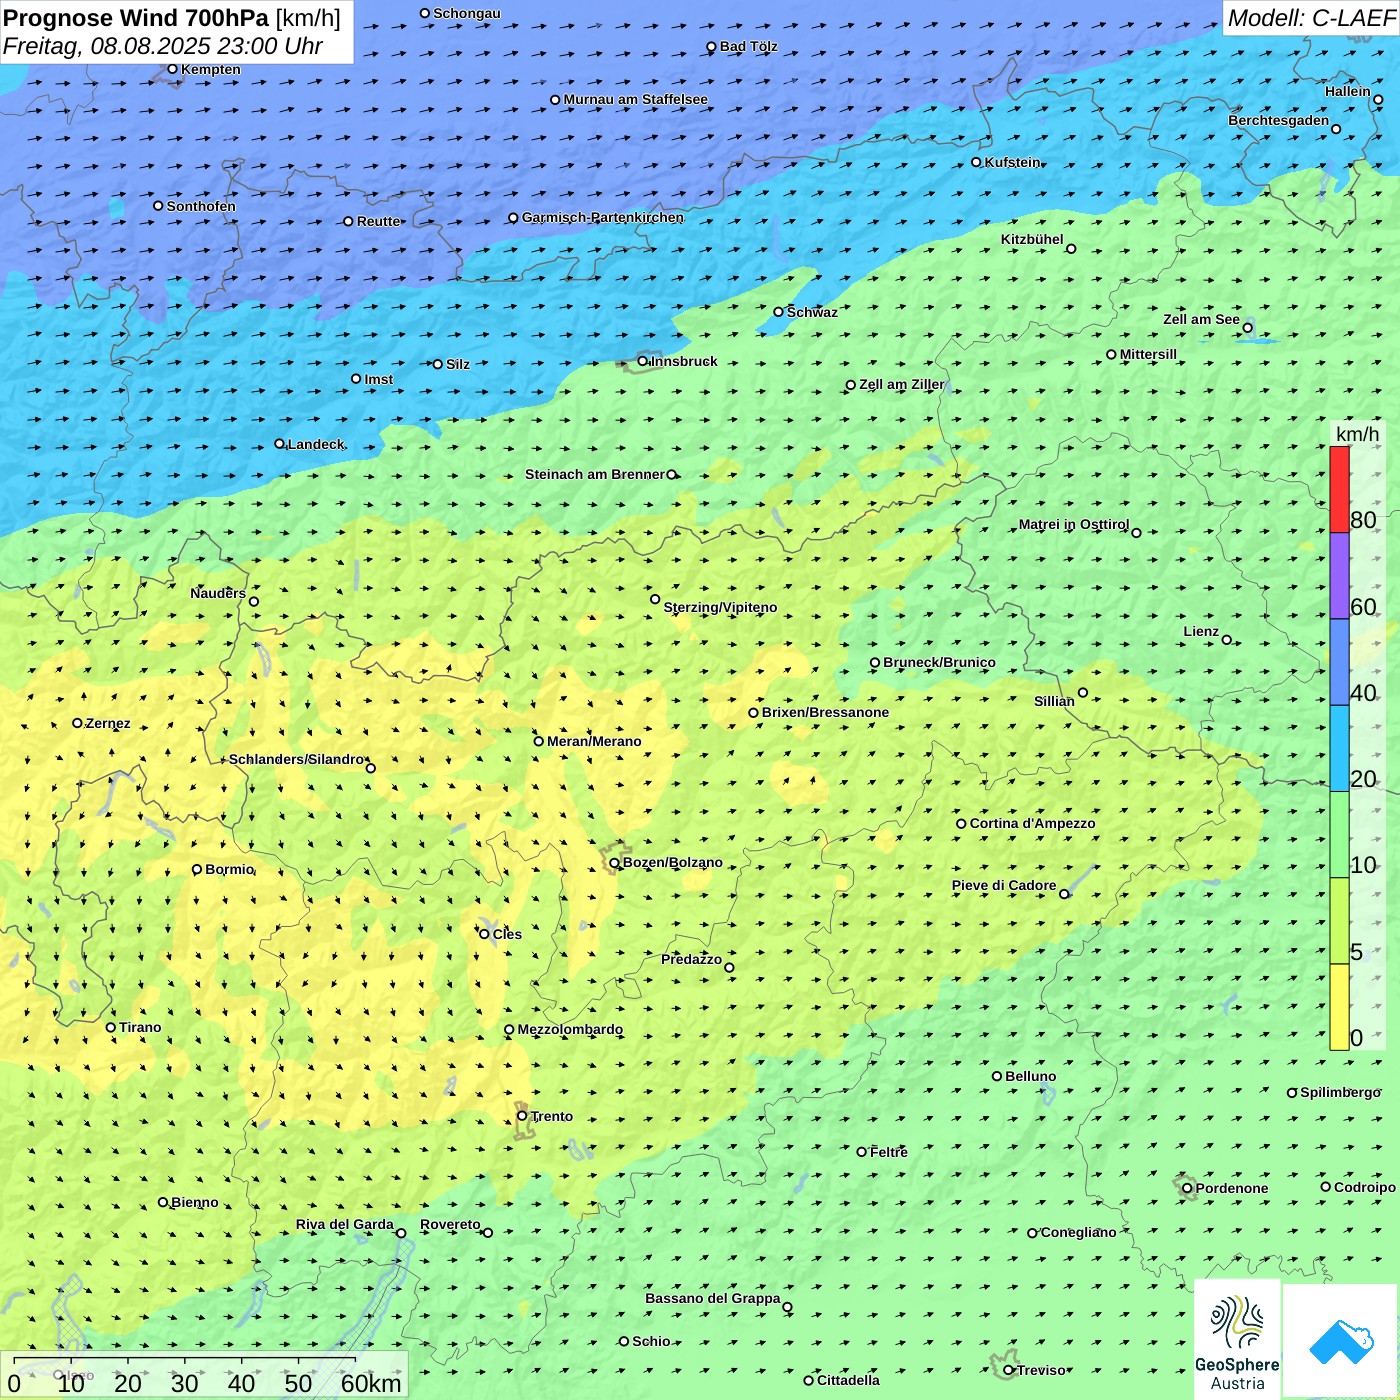Image resolution: width=1400 pixels, height=1400 pixels.
Task: Click the Meran/Merano place label
Action: coord(594,741)
